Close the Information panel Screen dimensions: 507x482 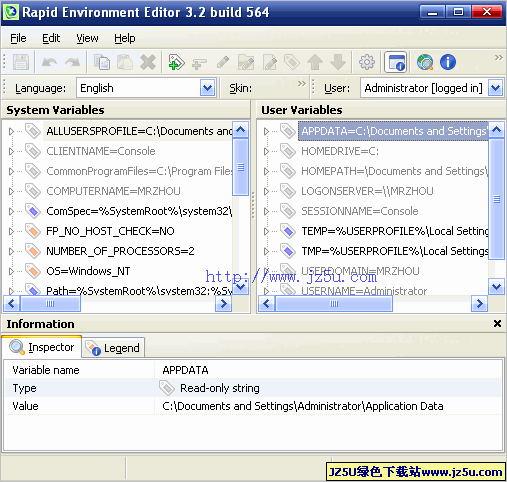click(497, 323)
